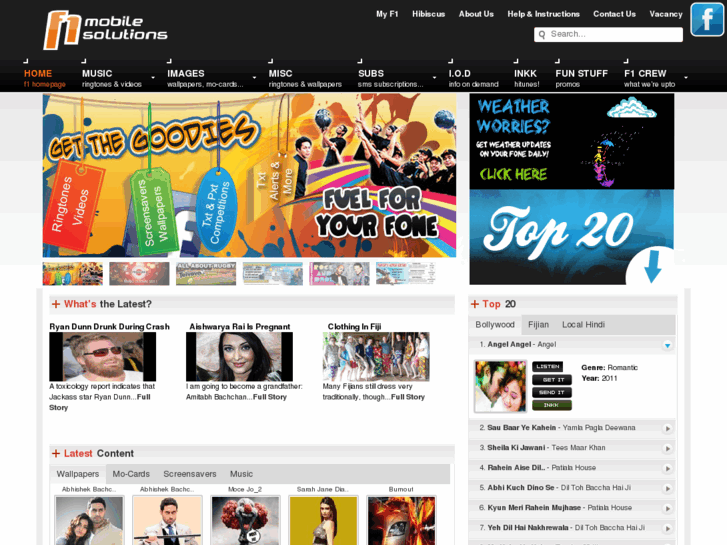The width and height of the screenshot is (727, 545).
Task: Go to About Us page
Action: (x=476, y=14)
